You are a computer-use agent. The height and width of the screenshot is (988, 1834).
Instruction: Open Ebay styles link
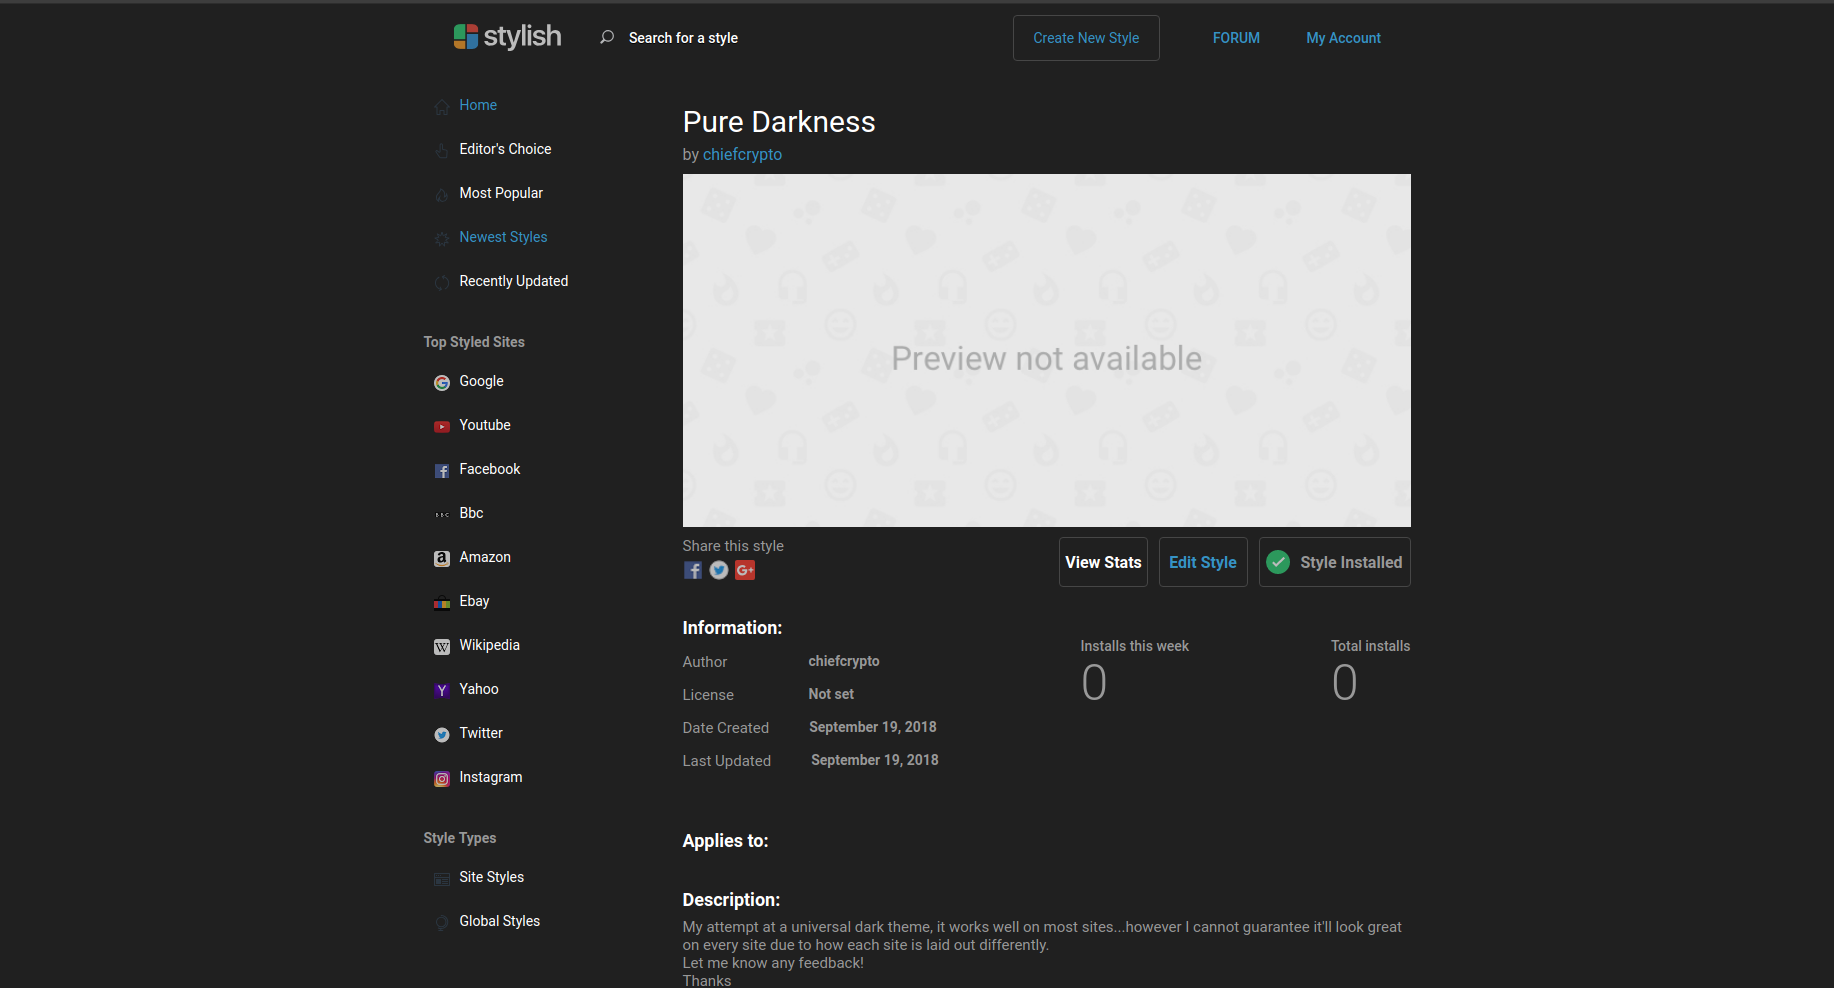(474, 601)
